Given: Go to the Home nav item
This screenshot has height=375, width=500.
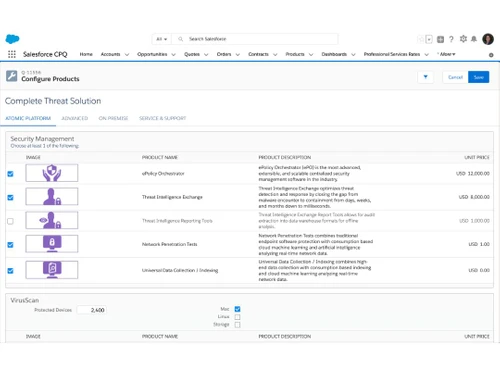Looking at the screenshot, I should pyautogui.click(x=86, y=54).
